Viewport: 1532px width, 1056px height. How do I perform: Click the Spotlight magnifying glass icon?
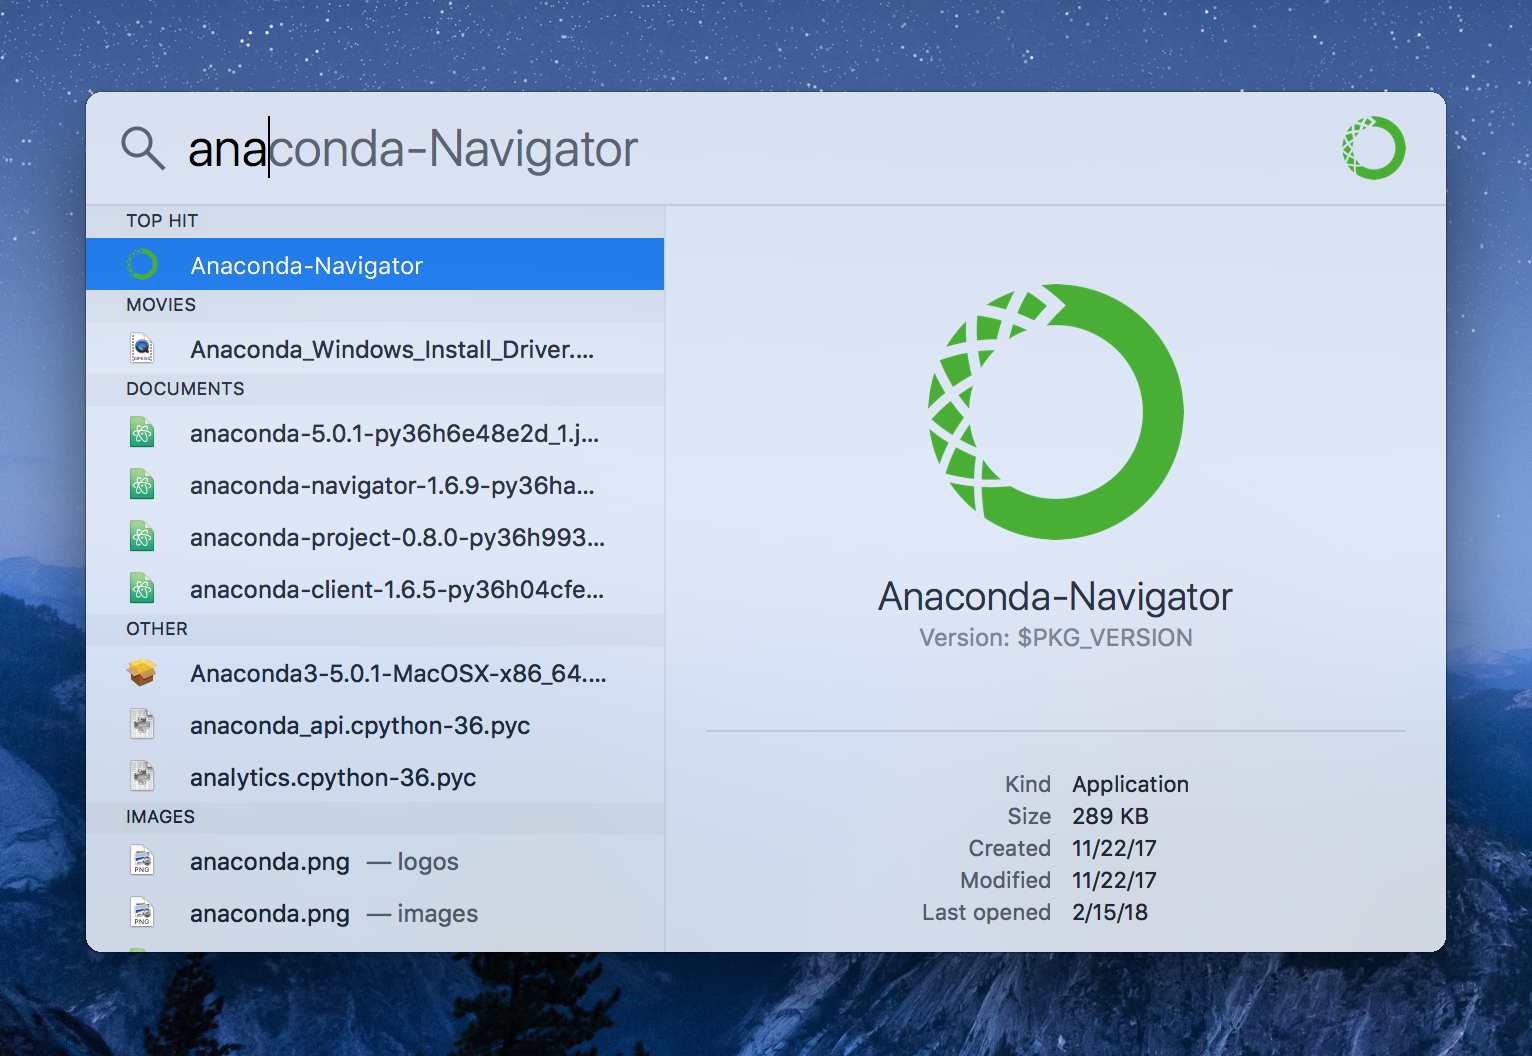pyautogui.click(x=143, y=148)
